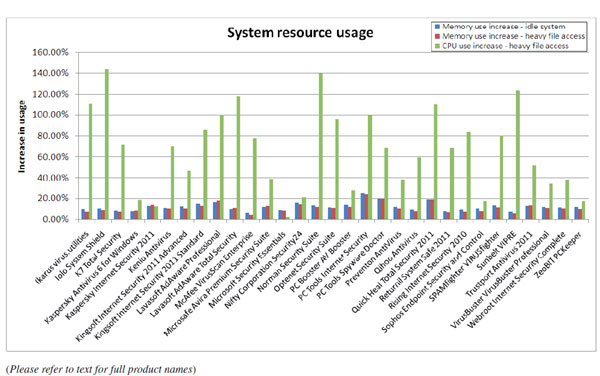Click the 160.00% axis label

[x=51, y=52]
